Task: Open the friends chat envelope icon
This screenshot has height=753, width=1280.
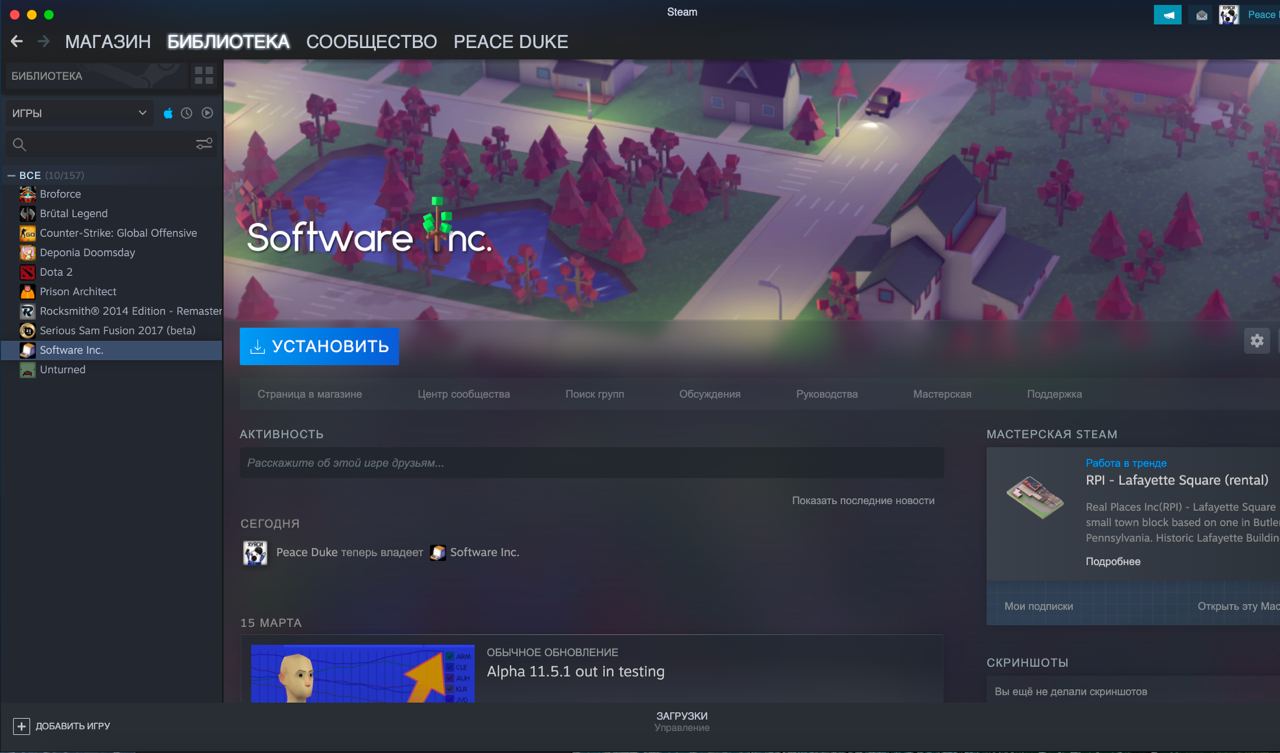Action: click(x=1201, y=15)
